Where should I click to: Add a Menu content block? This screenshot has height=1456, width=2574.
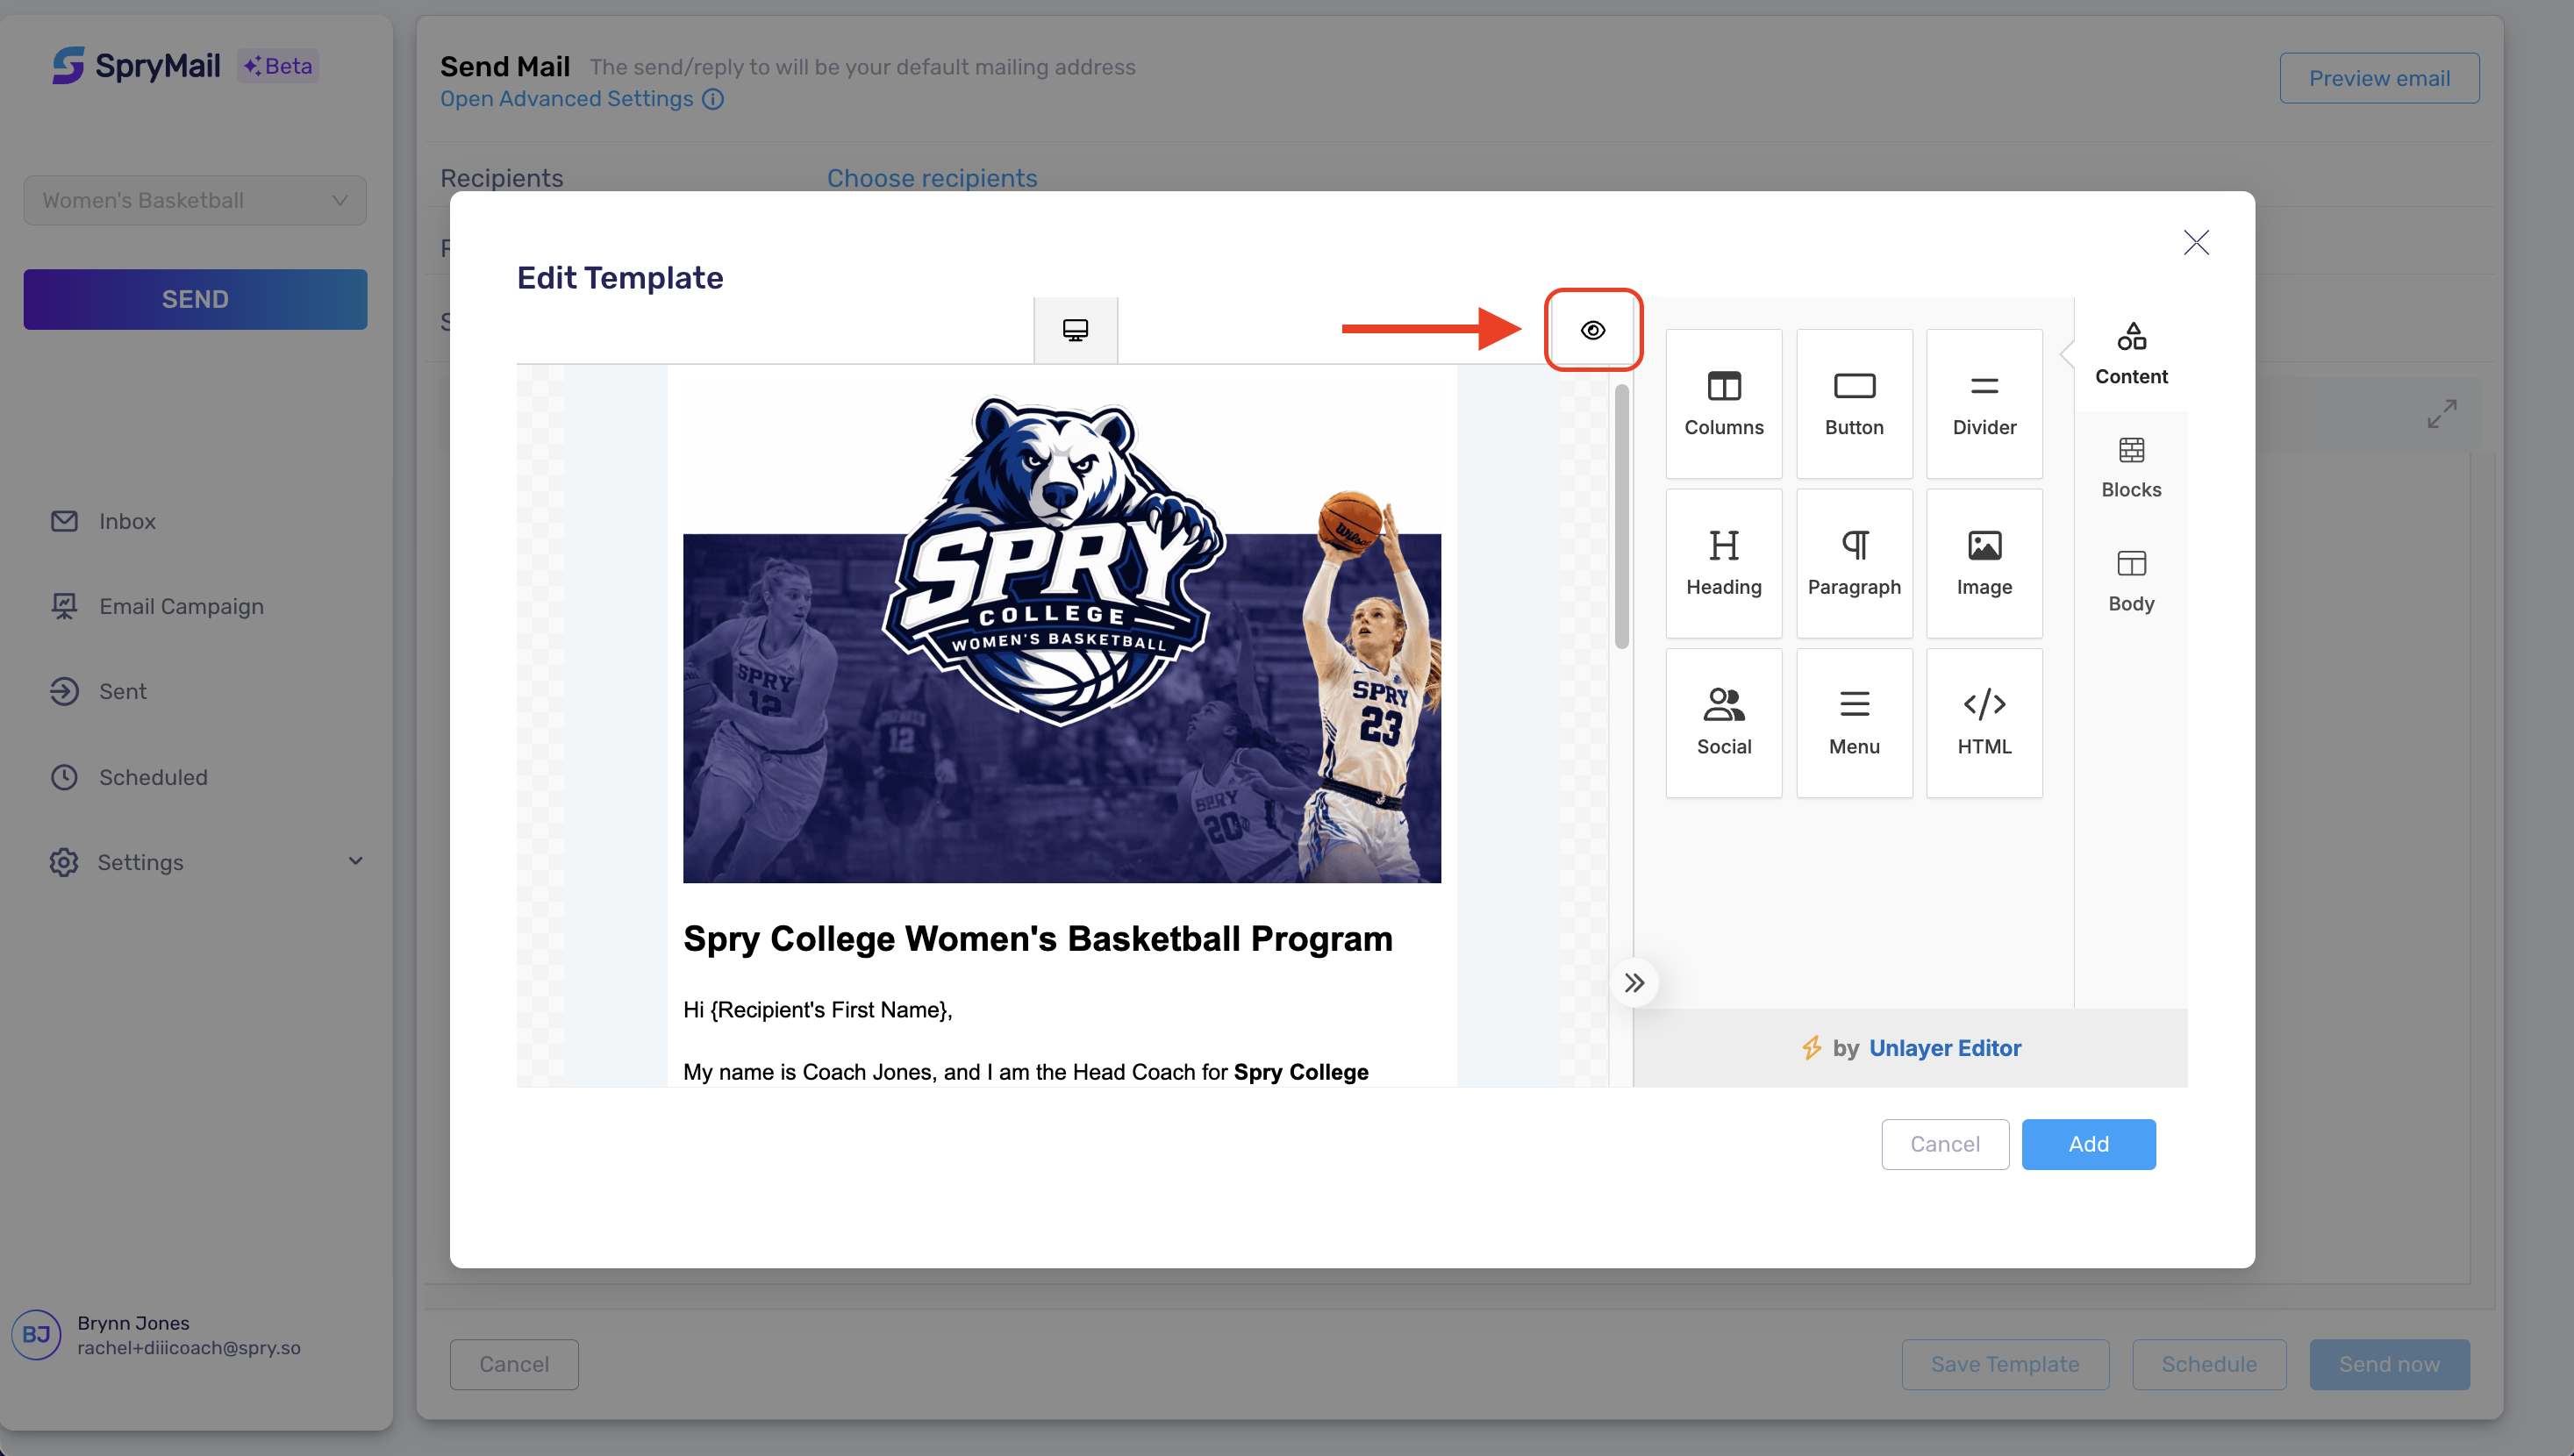pos(1854,722)
